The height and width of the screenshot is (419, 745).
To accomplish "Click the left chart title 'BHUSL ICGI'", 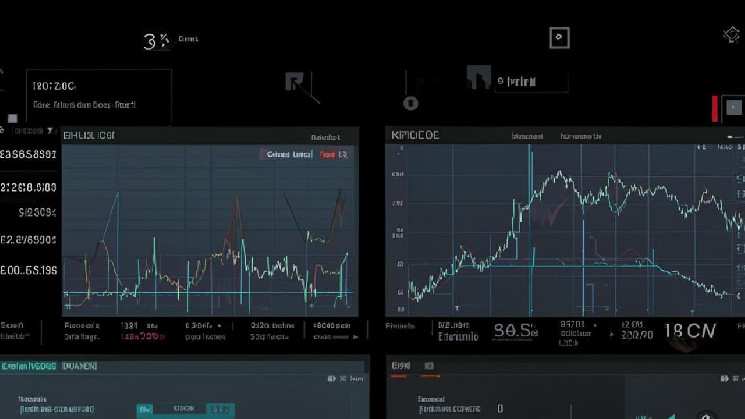I will [x=89, y=135].
